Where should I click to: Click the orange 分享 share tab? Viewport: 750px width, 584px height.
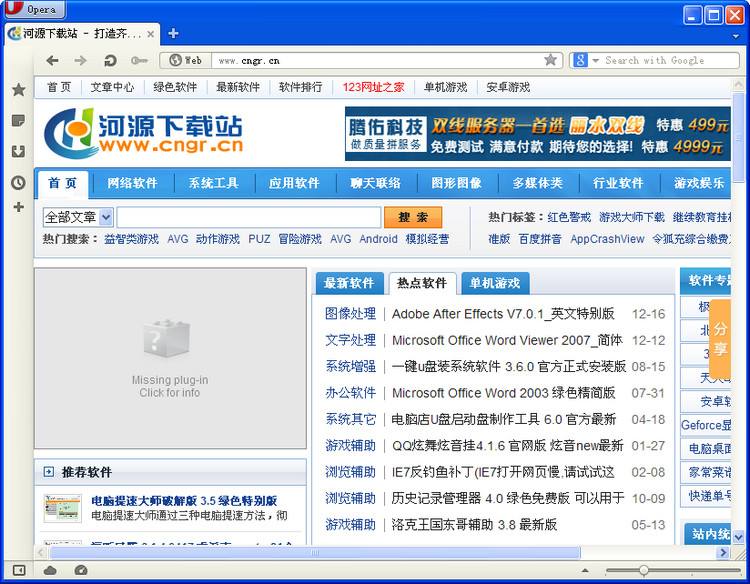click(x=720, y=338)
